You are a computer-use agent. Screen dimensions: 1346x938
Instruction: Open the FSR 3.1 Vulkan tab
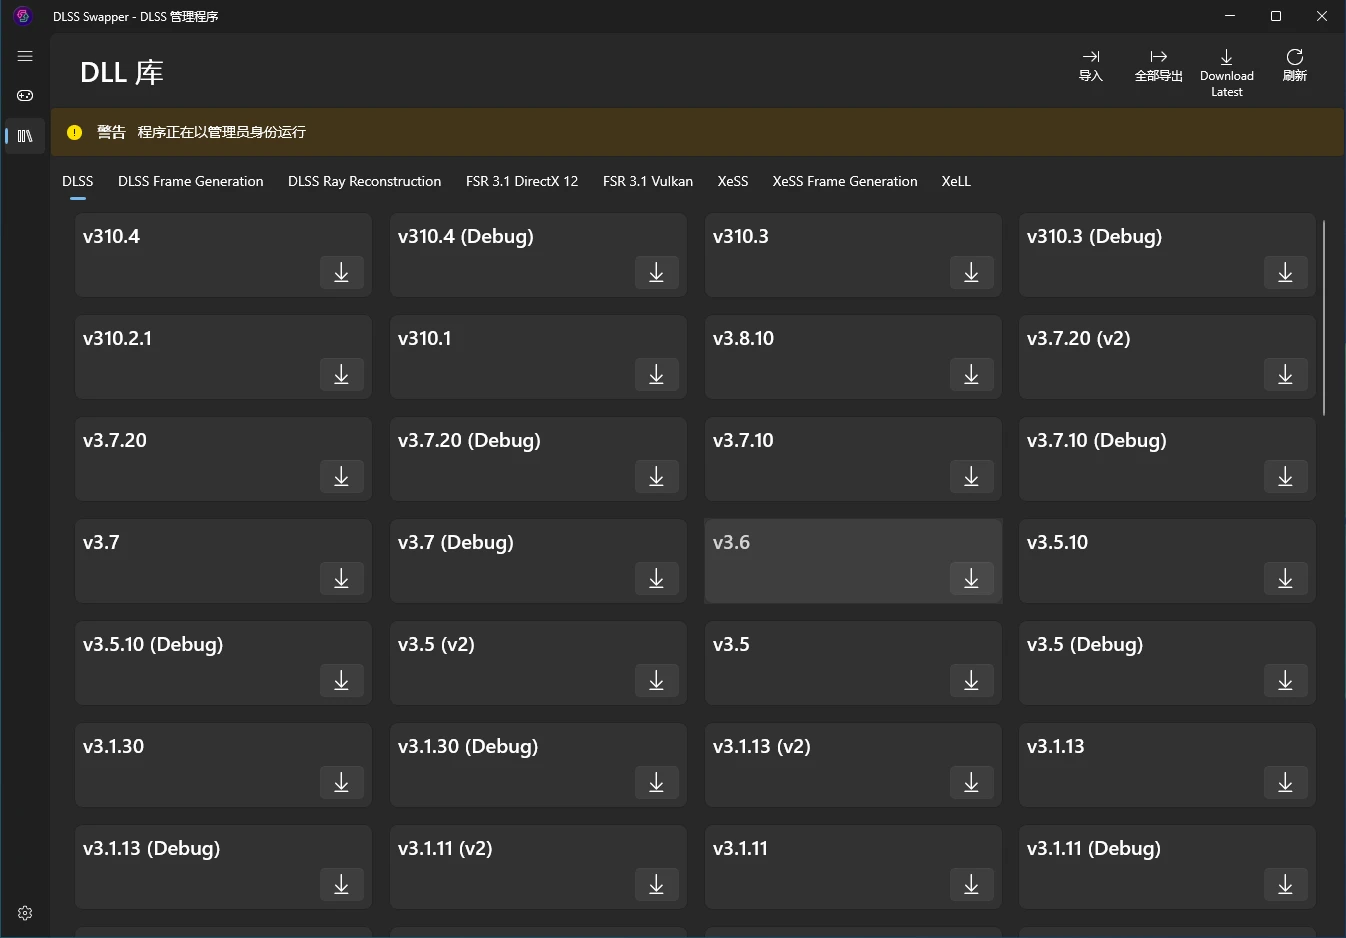647,181
